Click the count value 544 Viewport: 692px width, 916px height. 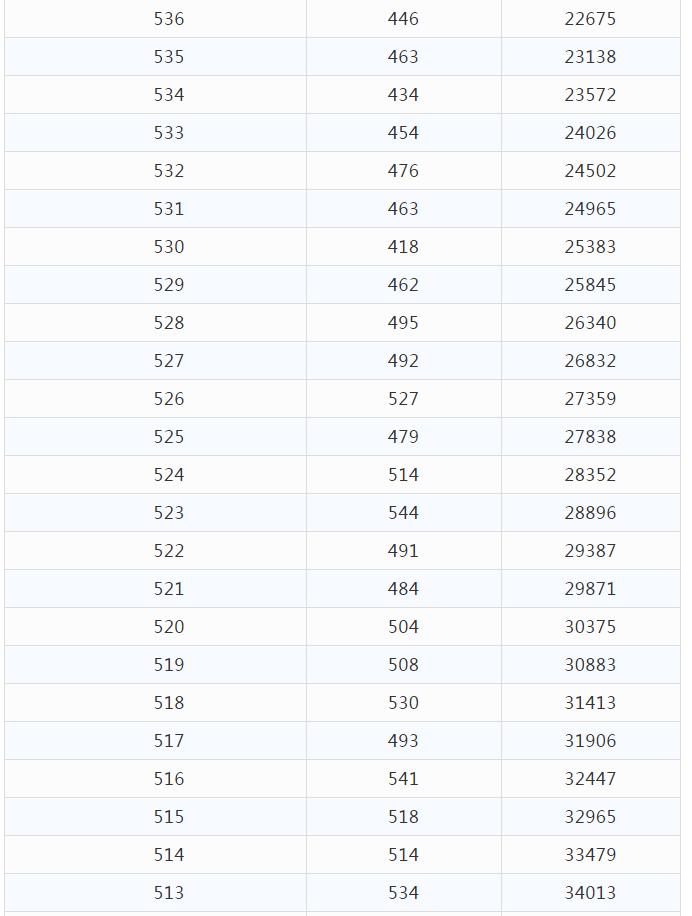(x=403, y=513)
